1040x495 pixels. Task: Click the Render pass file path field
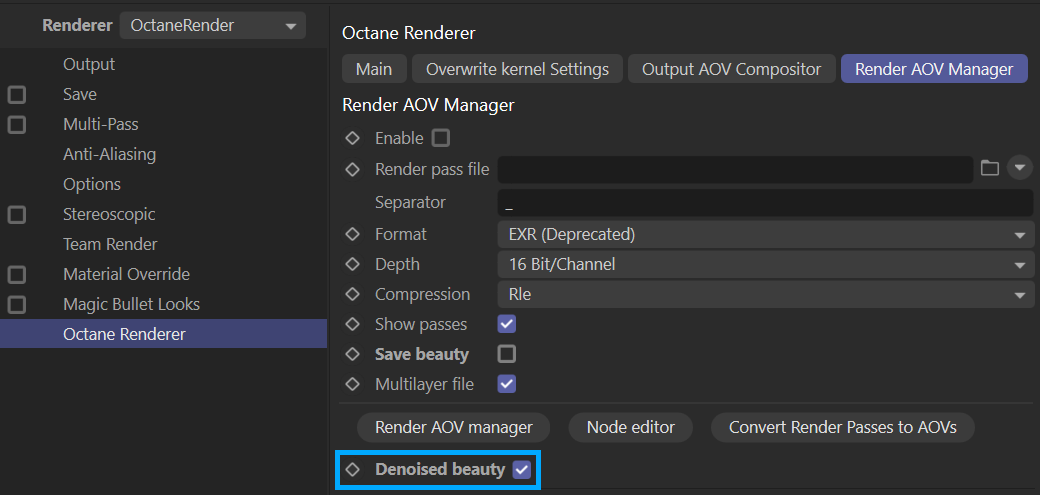734,169
